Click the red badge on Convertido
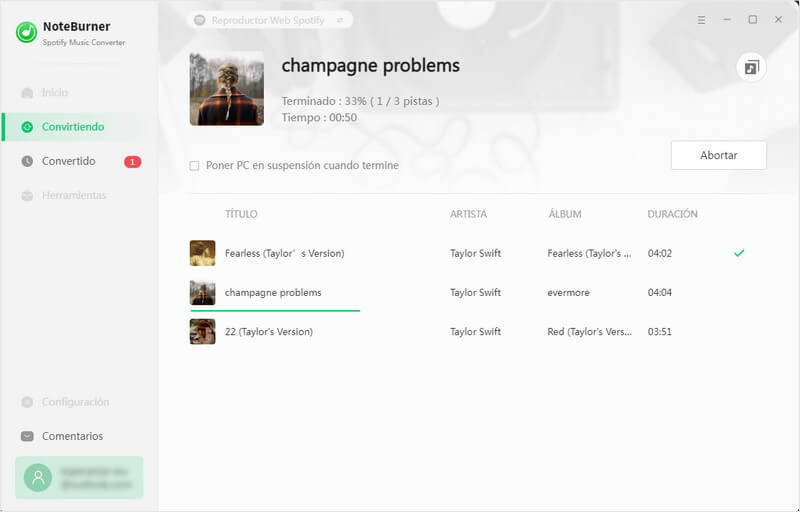The width and height of the screenshot is (800, 512). pyautogui.click(x=133, y=162)
